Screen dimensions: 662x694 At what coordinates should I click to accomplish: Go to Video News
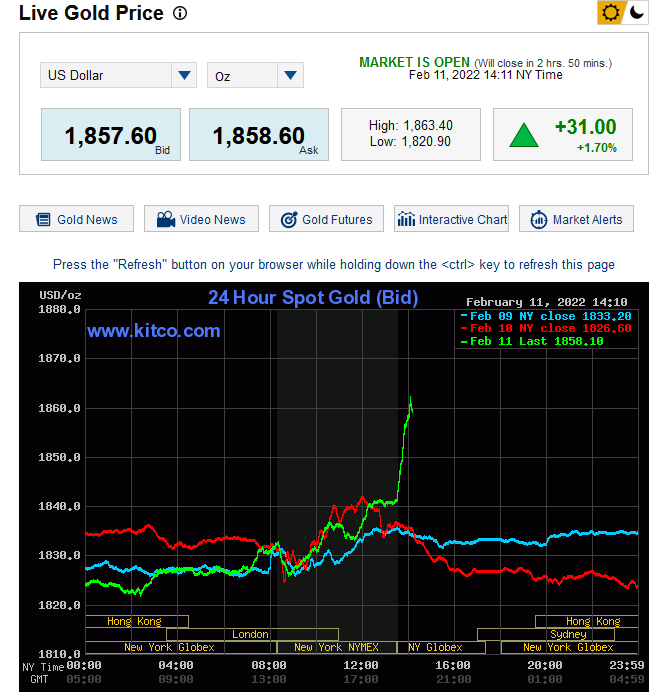coord(212,220)
